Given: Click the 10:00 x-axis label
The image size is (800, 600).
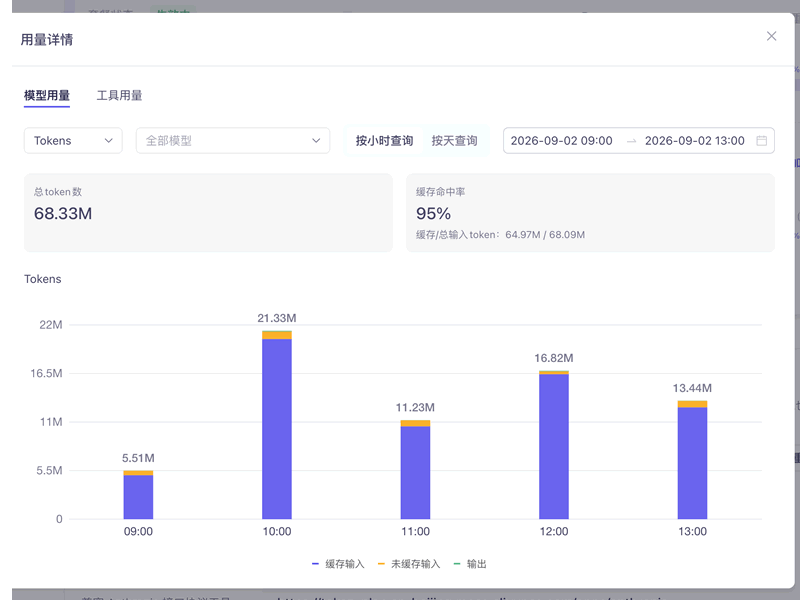Looking at the screenshot, I should [277, 532].
